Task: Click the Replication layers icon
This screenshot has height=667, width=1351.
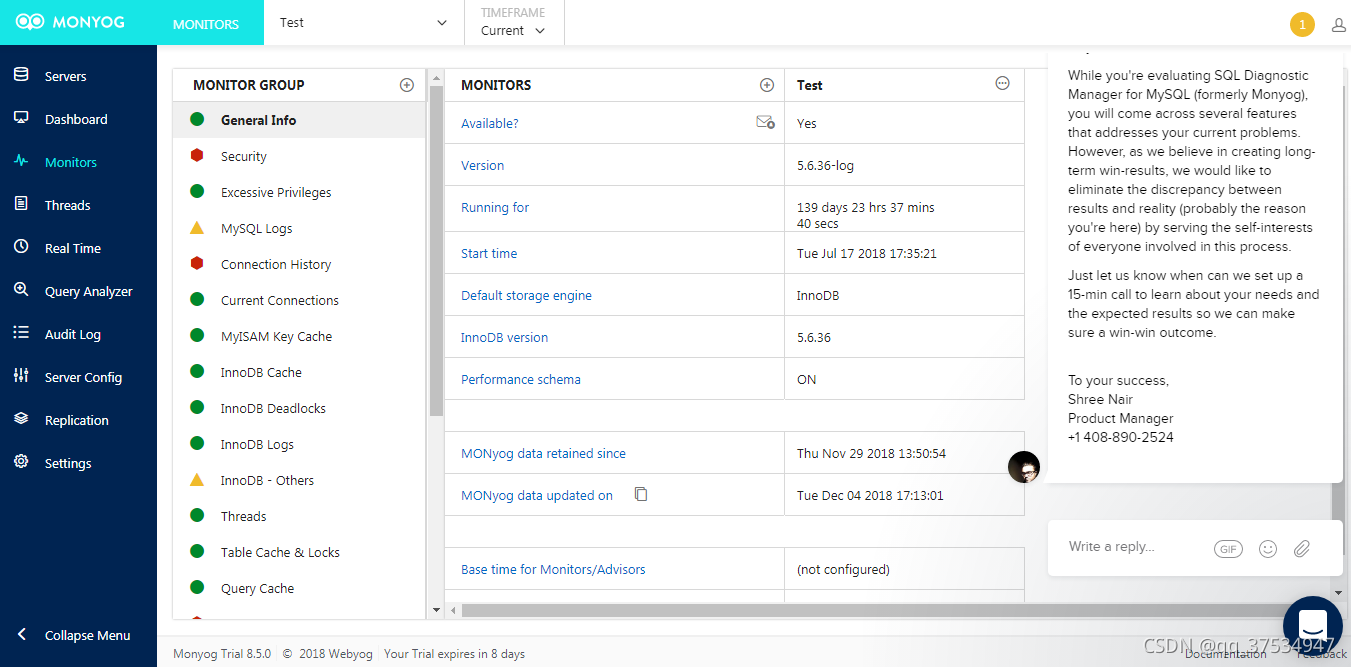Action: [21, 419]
